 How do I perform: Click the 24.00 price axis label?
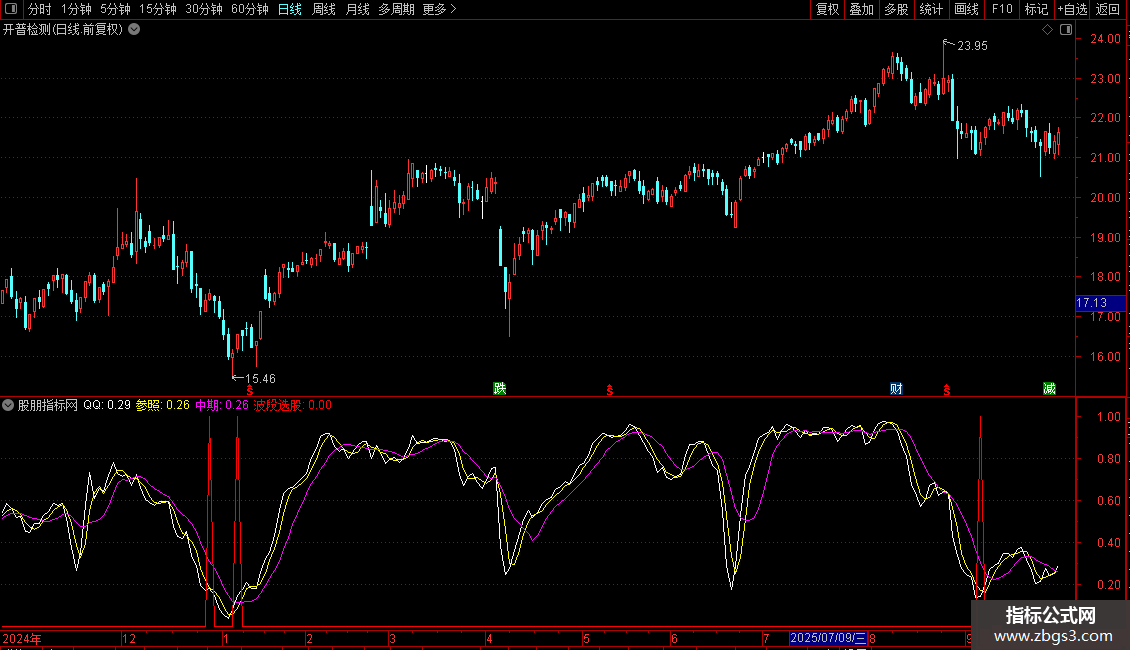tap(1105, 39)
